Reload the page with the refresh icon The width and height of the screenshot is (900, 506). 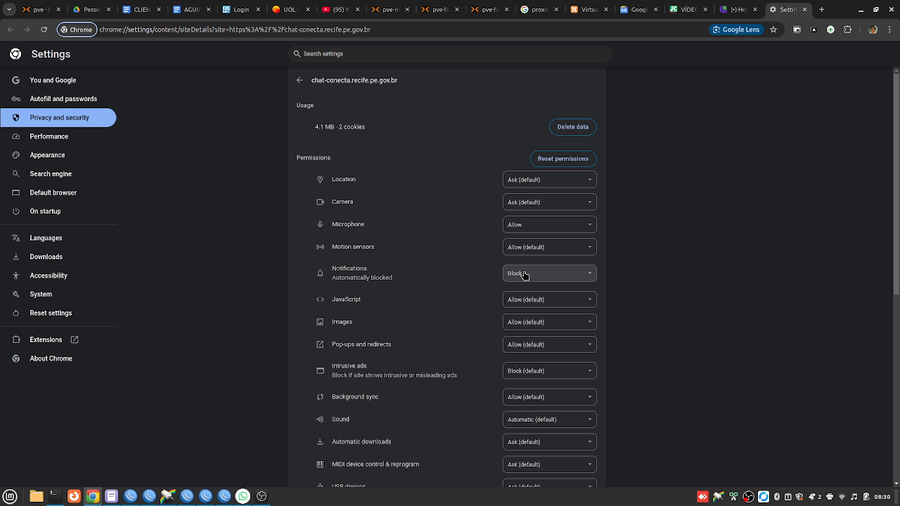pos(44,29)
